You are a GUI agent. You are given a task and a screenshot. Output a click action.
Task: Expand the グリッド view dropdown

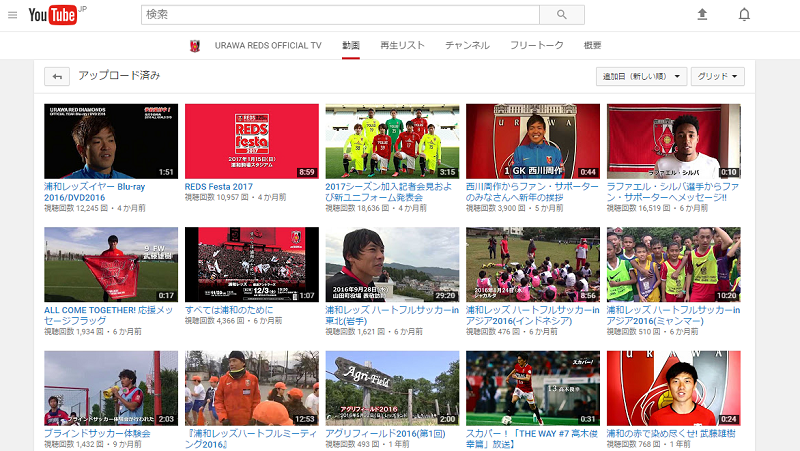(x=718, y=76)
